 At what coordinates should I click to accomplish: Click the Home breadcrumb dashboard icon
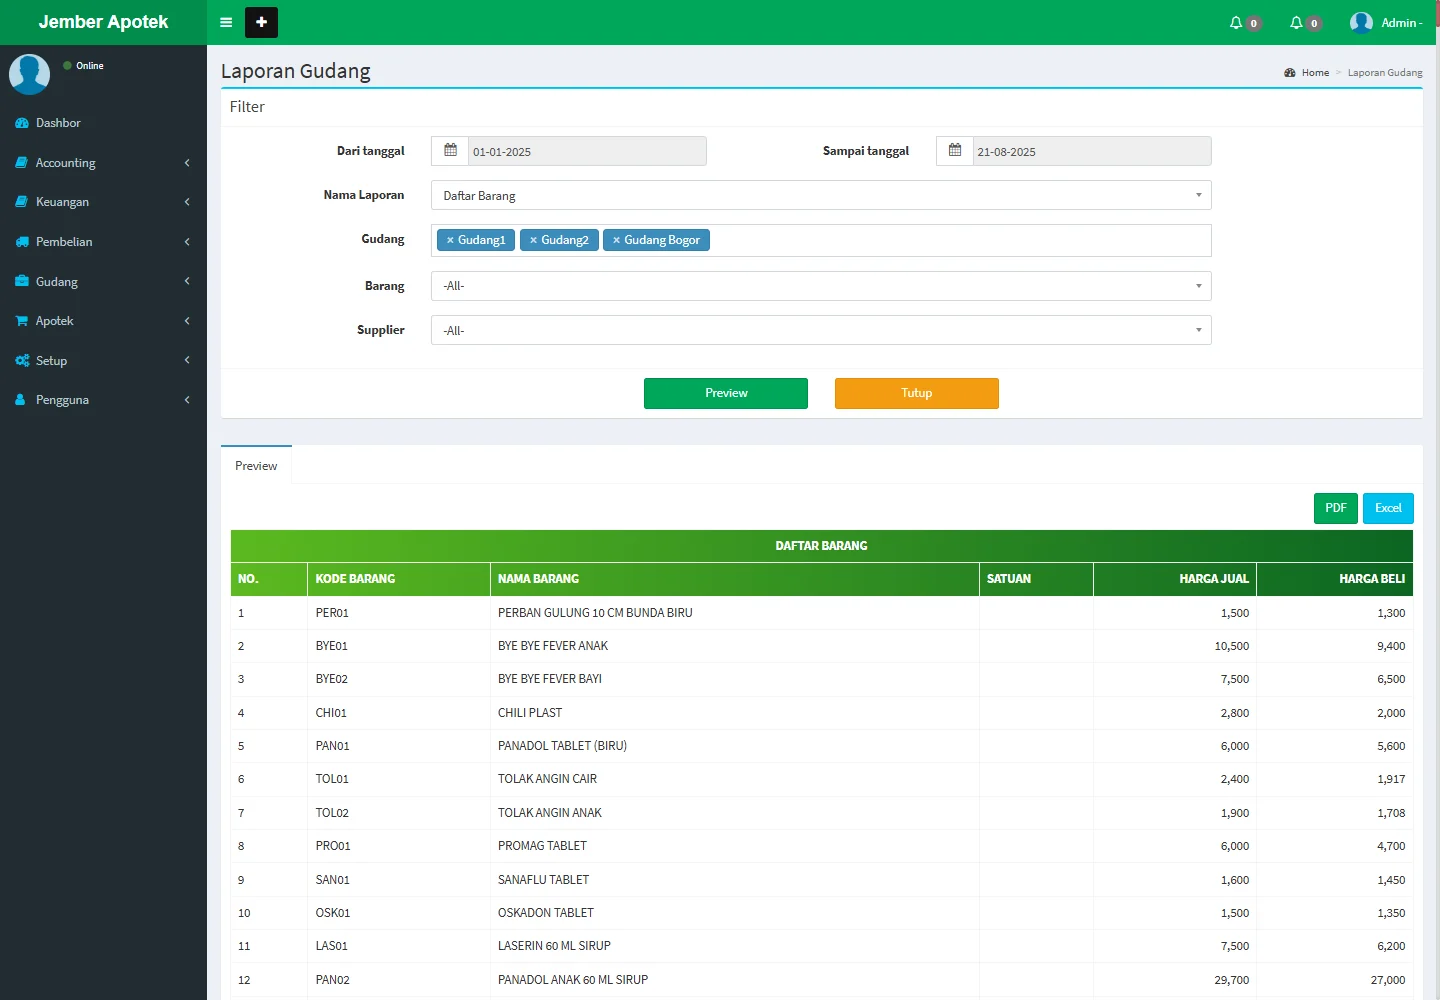1290,73
